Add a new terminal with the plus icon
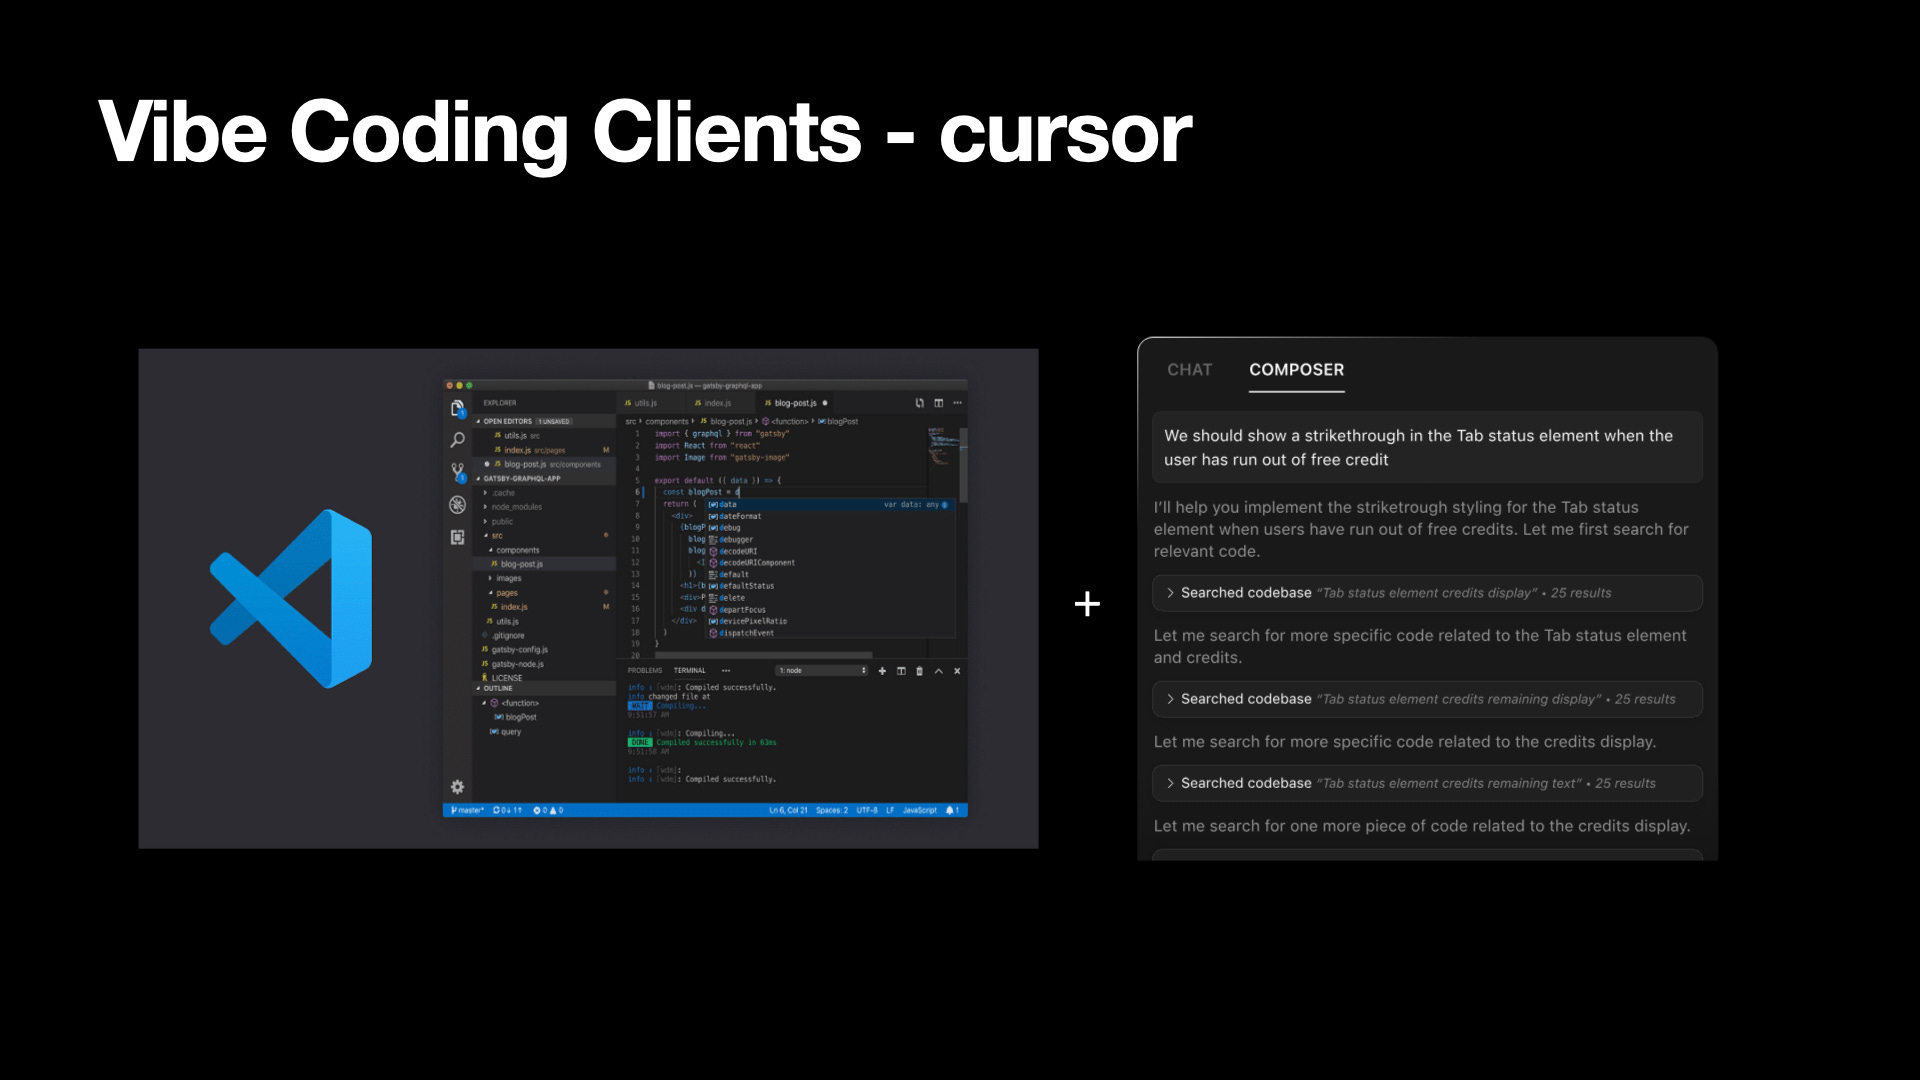This screenshot has height=1080, width=1920. click(x=882, y=671)
